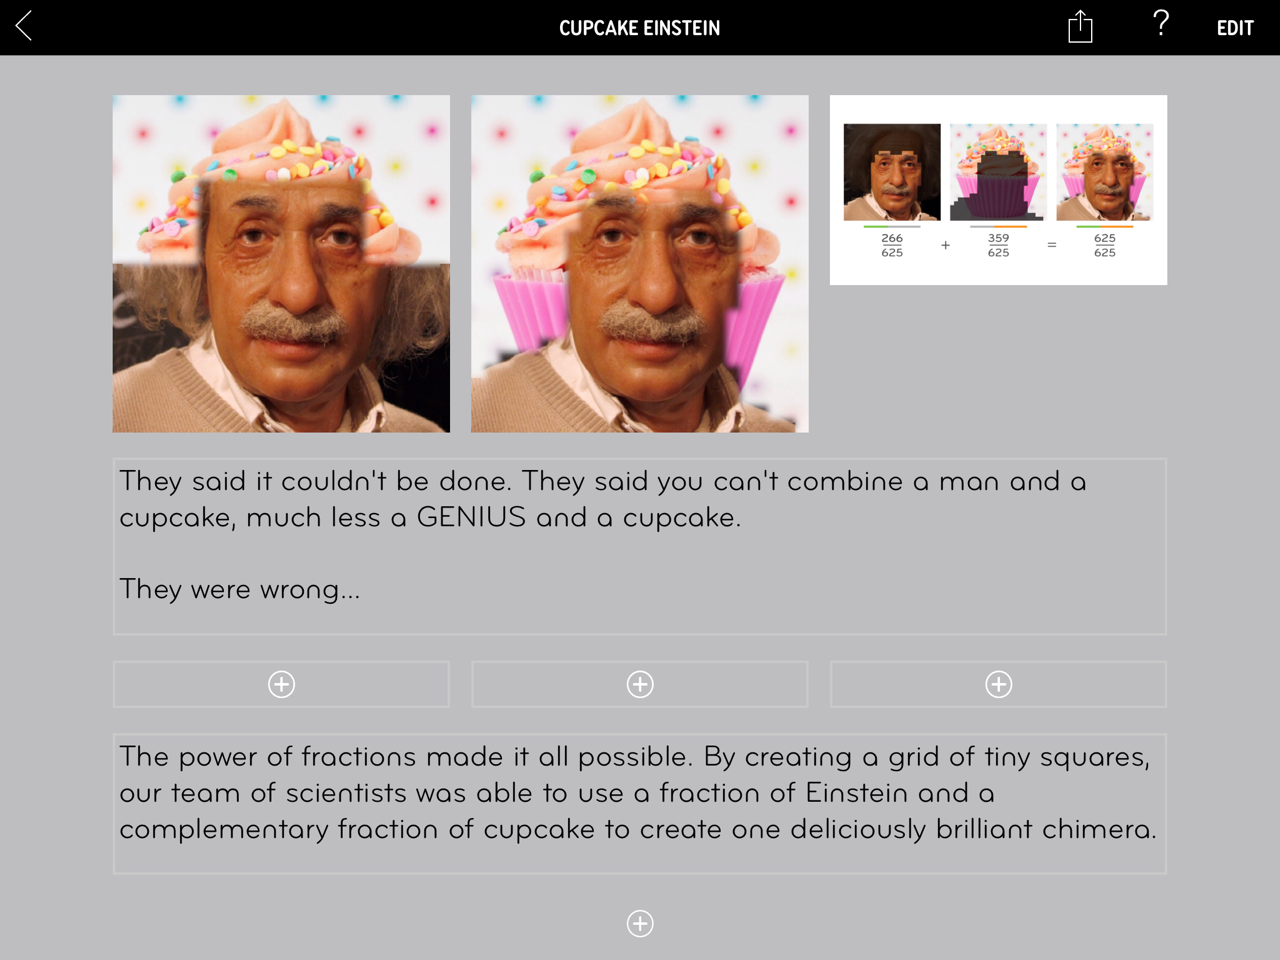The width and height of the screenshot is (1280, 960).
Task: Add content with the right plus icon
Action: pos(999,684)
